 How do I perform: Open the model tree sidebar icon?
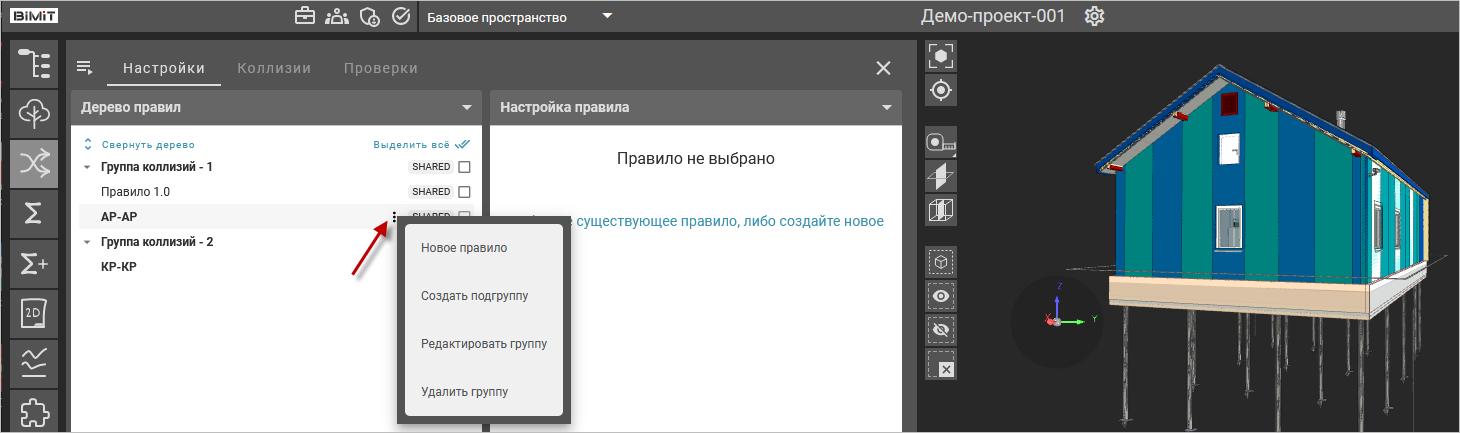pyautogui.click(x=34, y=63)
